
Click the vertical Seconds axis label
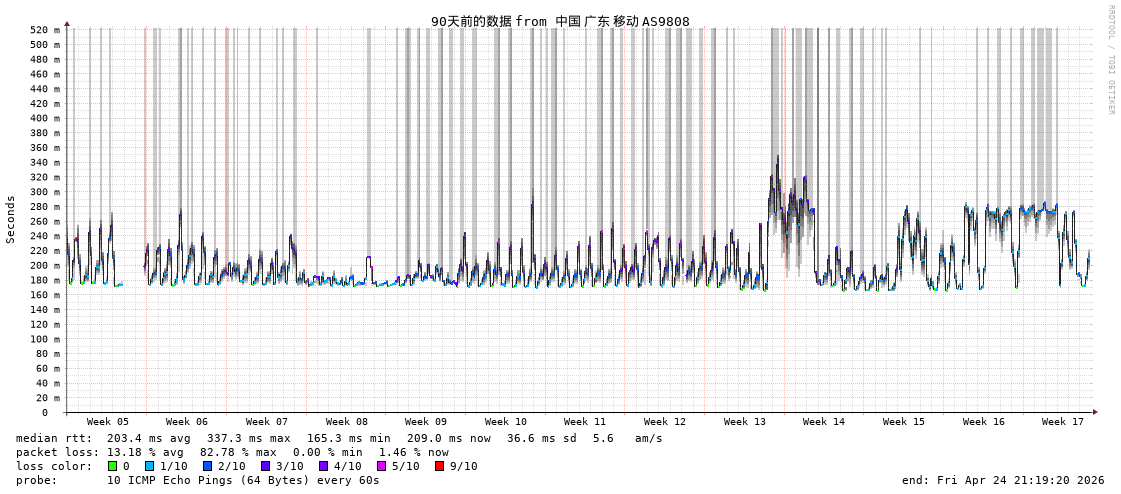click(11, 219)
